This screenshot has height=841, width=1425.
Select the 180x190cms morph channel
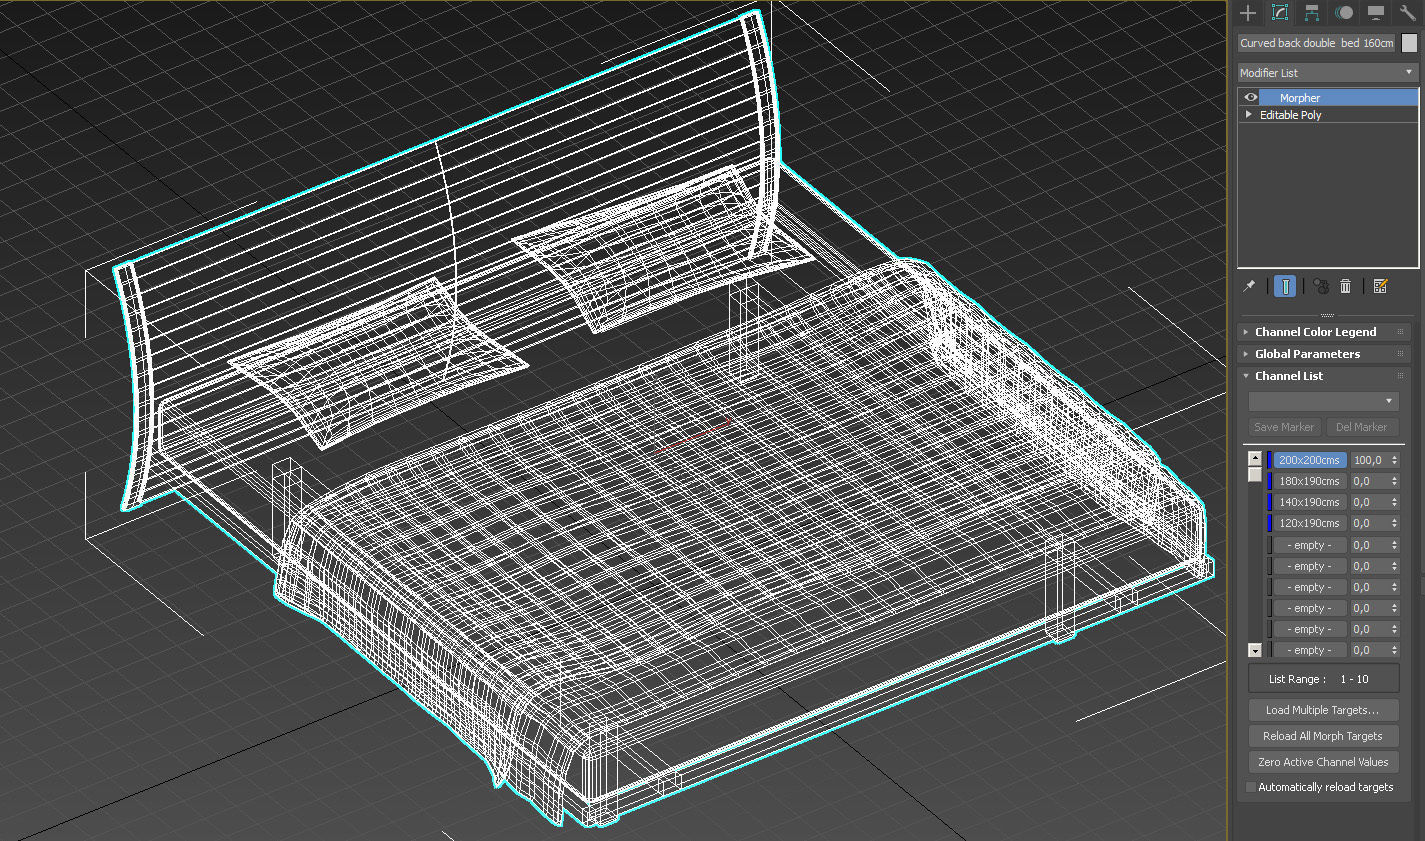(x=1309, y=481)
